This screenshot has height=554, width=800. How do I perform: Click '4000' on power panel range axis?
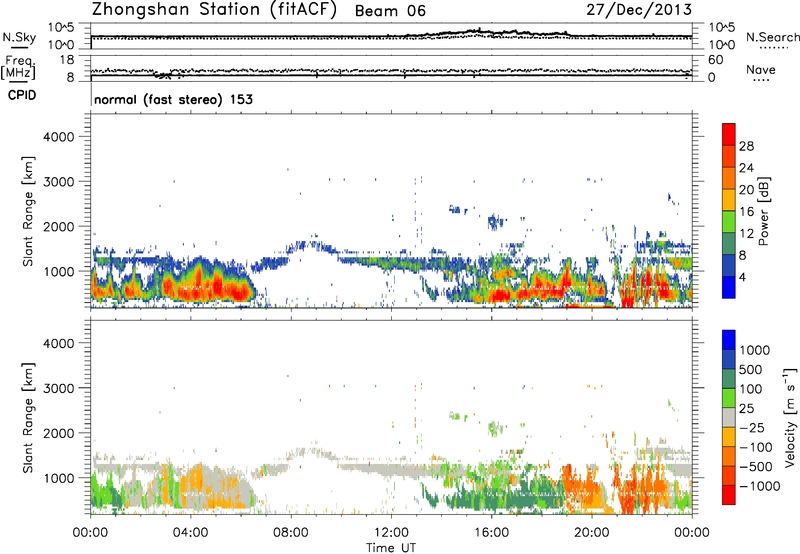tap(59, 137)
